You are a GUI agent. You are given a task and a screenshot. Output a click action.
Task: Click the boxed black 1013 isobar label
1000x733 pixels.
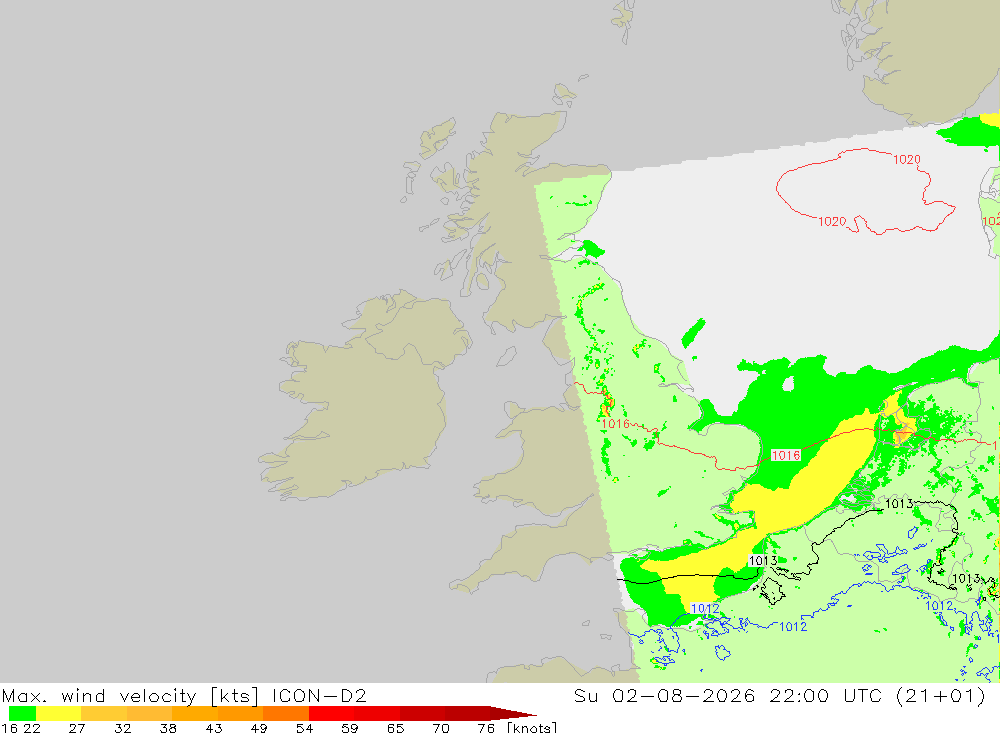763,561
